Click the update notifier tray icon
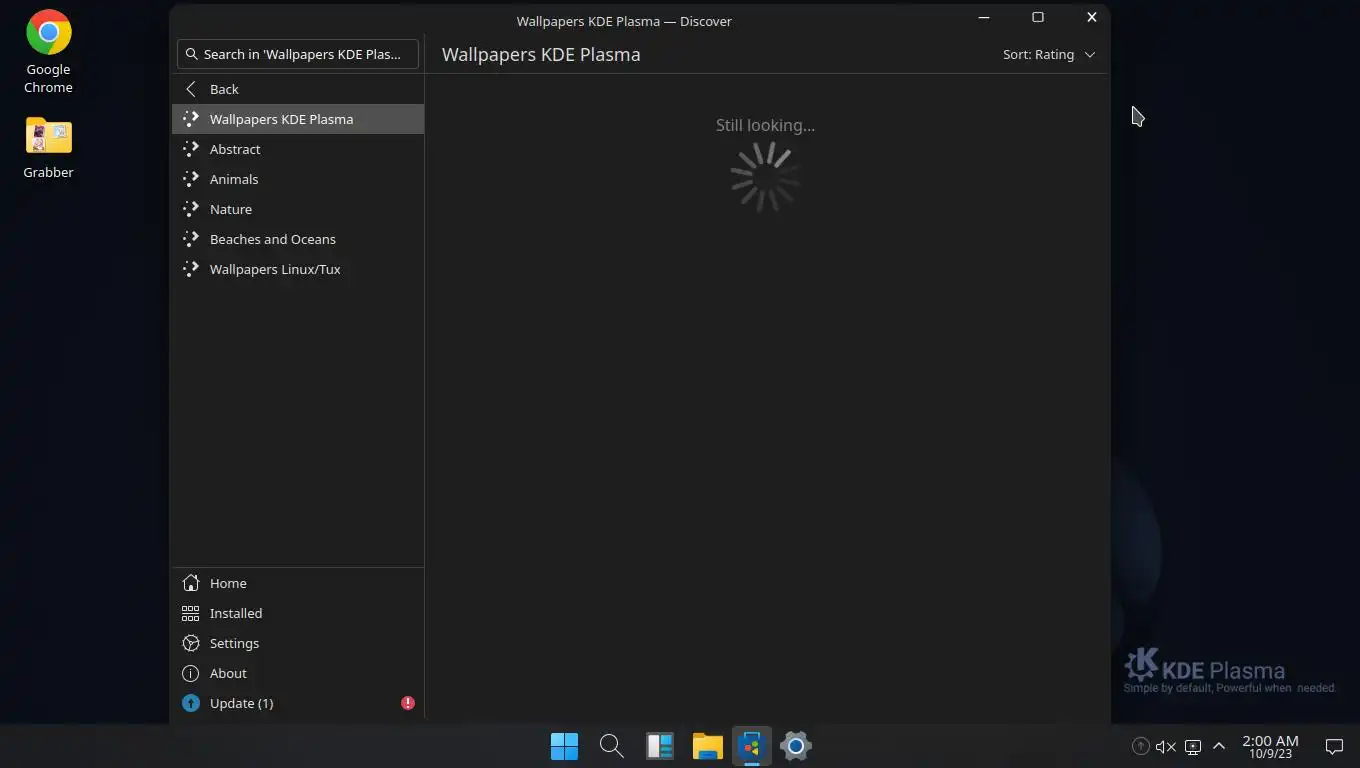 [1140, 746]
